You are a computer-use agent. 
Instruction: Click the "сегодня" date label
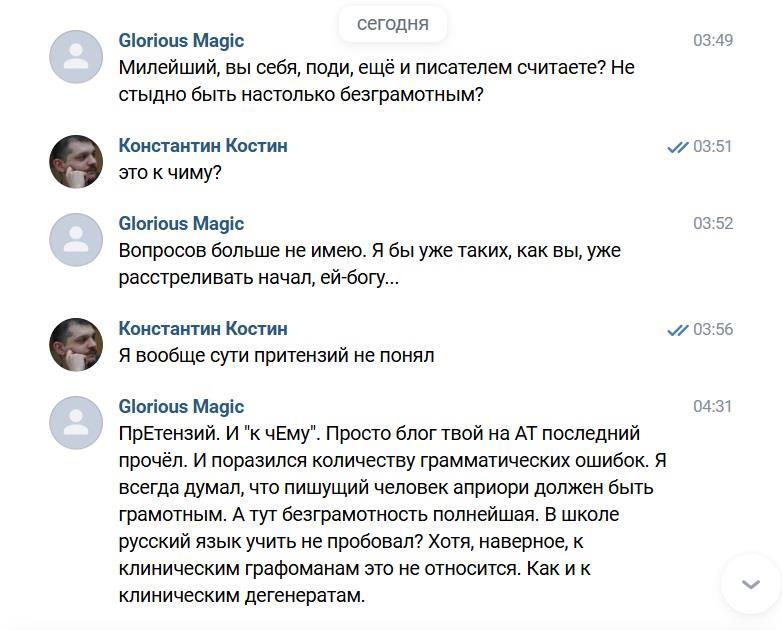point(392,24)
